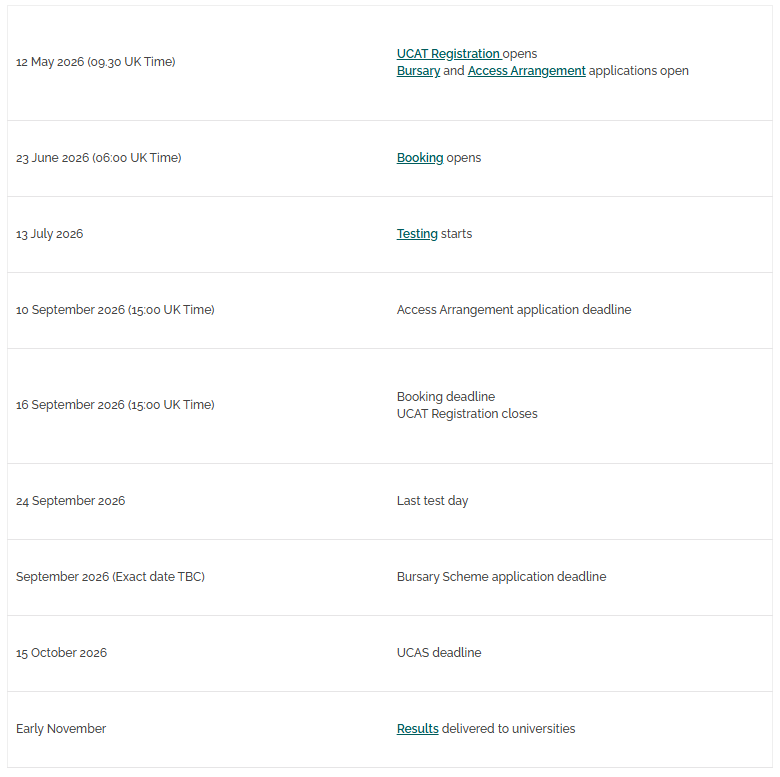Select the 23 June 2026 date text
Image resolution: width=780 pixels, height=777 pixels.
(x=98, y=158)
